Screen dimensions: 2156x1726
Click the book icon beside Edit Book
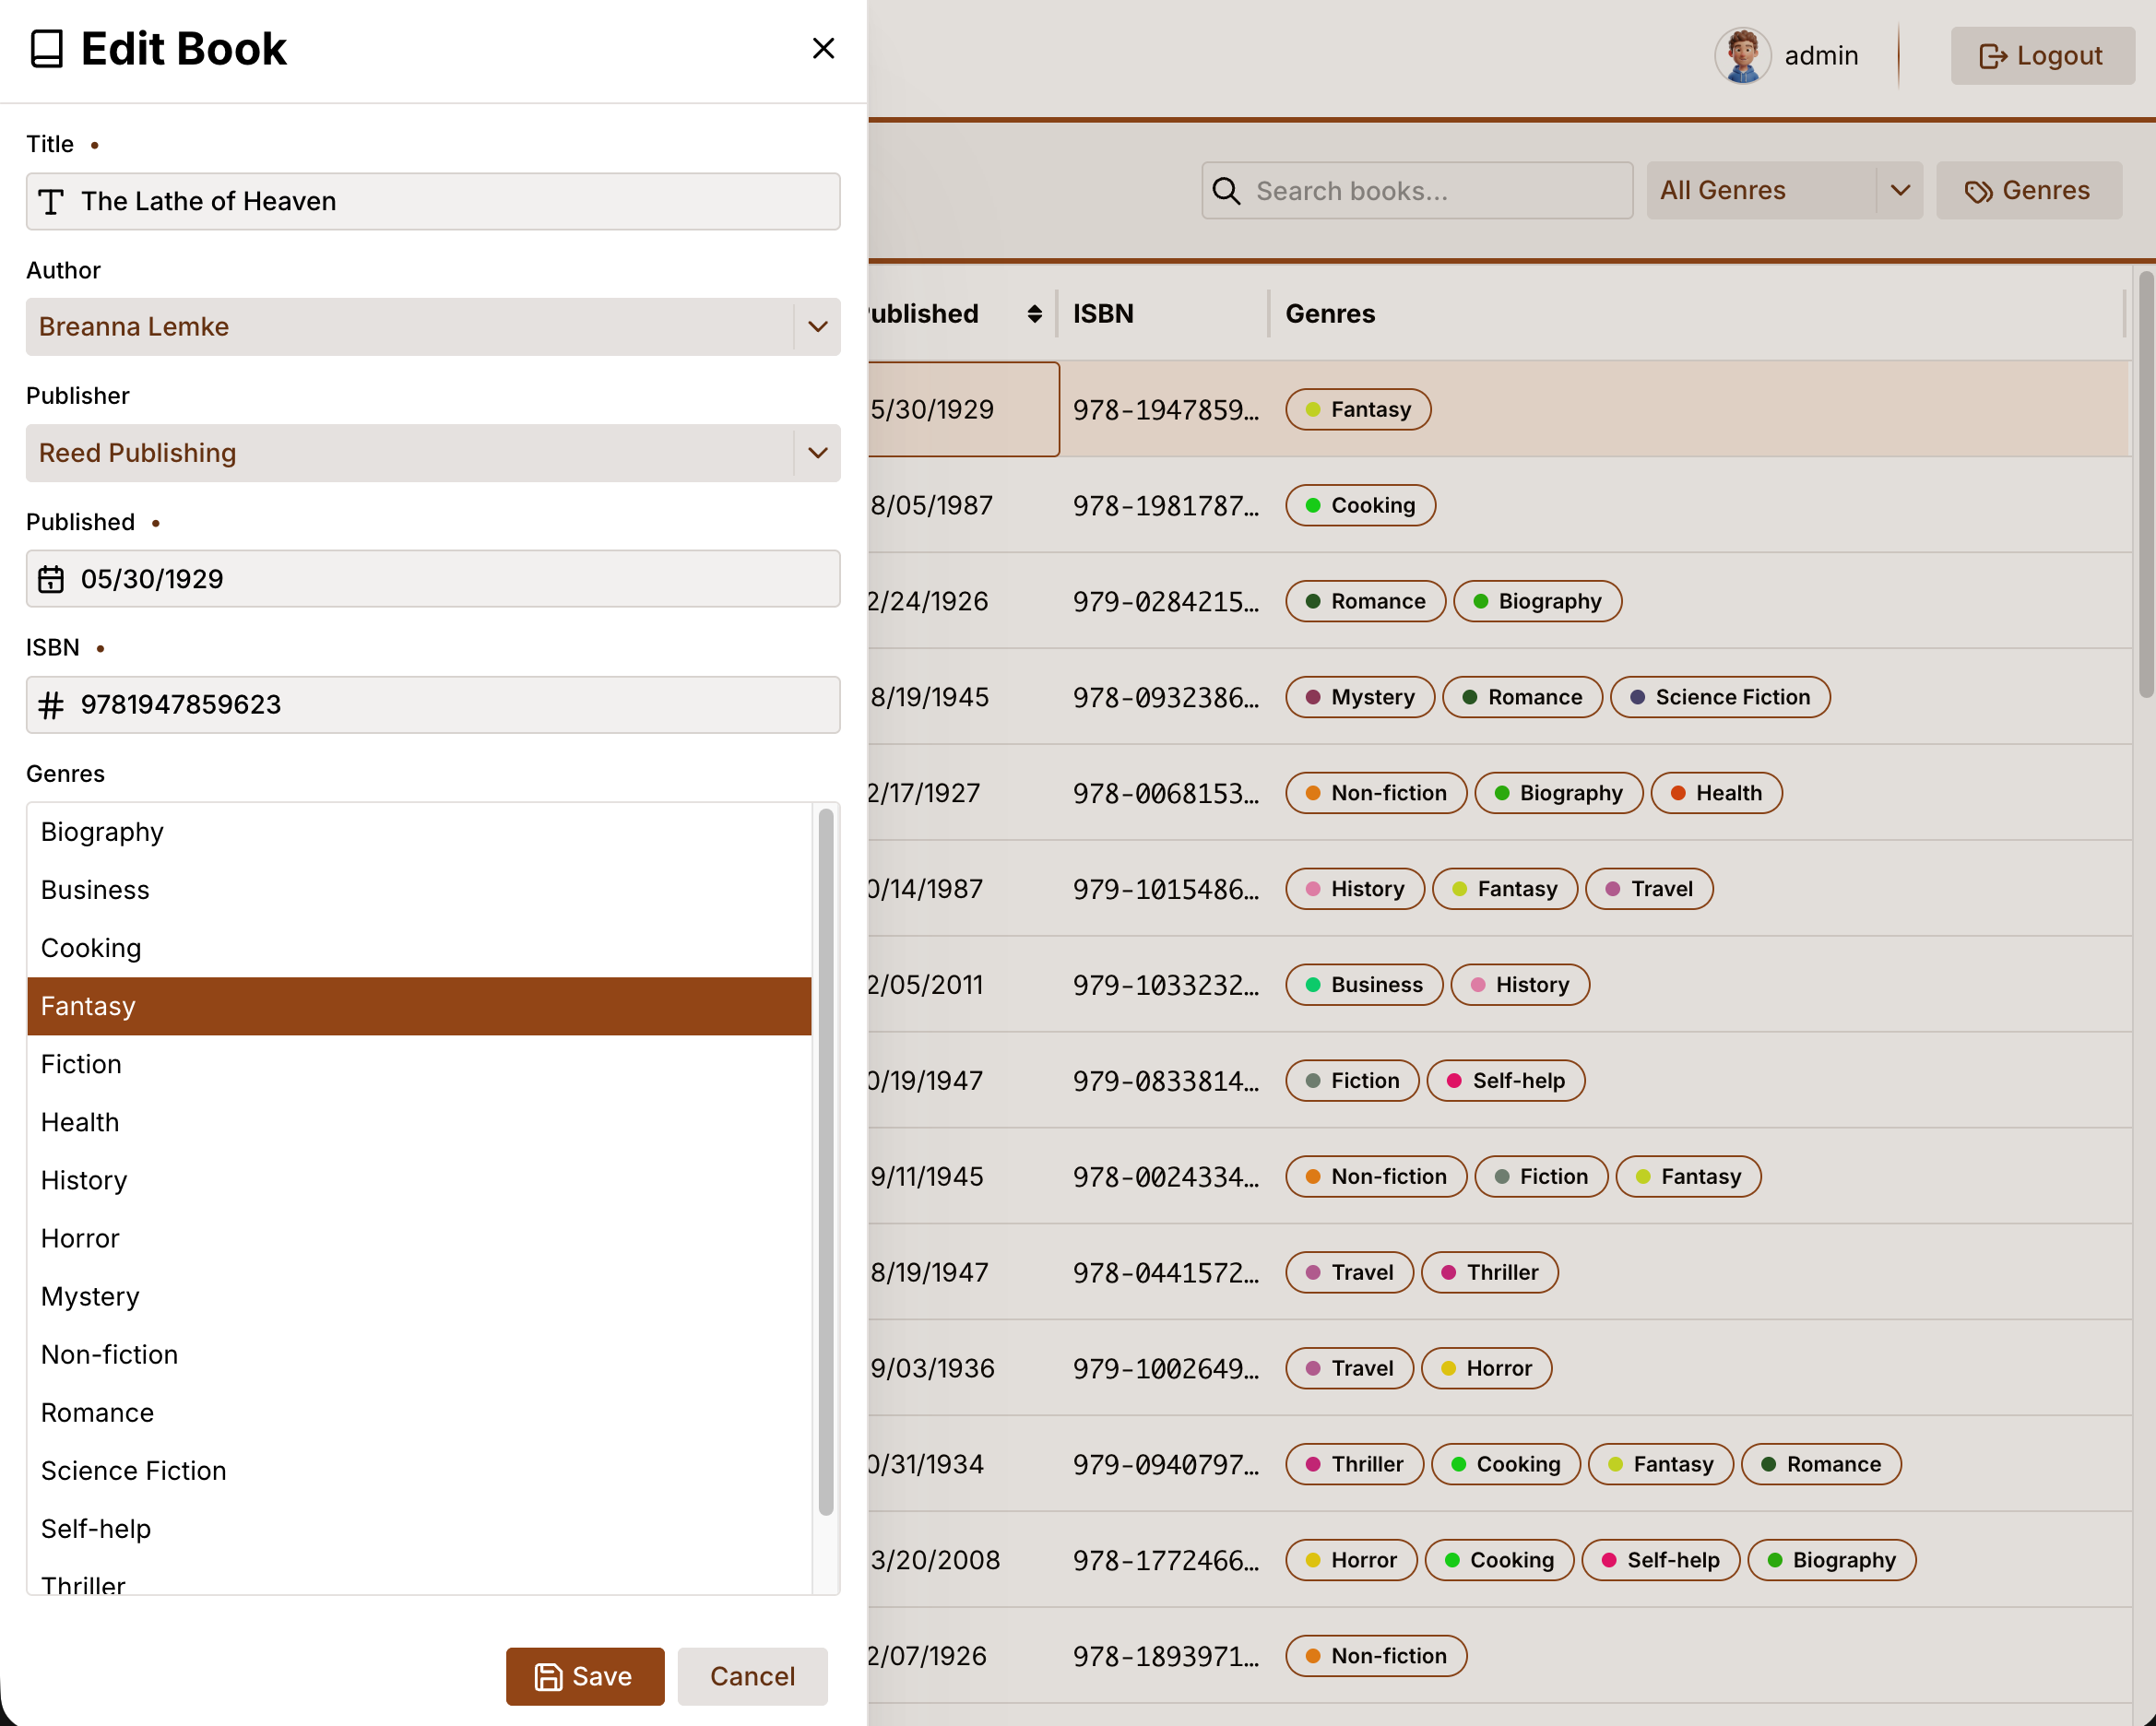47,48
